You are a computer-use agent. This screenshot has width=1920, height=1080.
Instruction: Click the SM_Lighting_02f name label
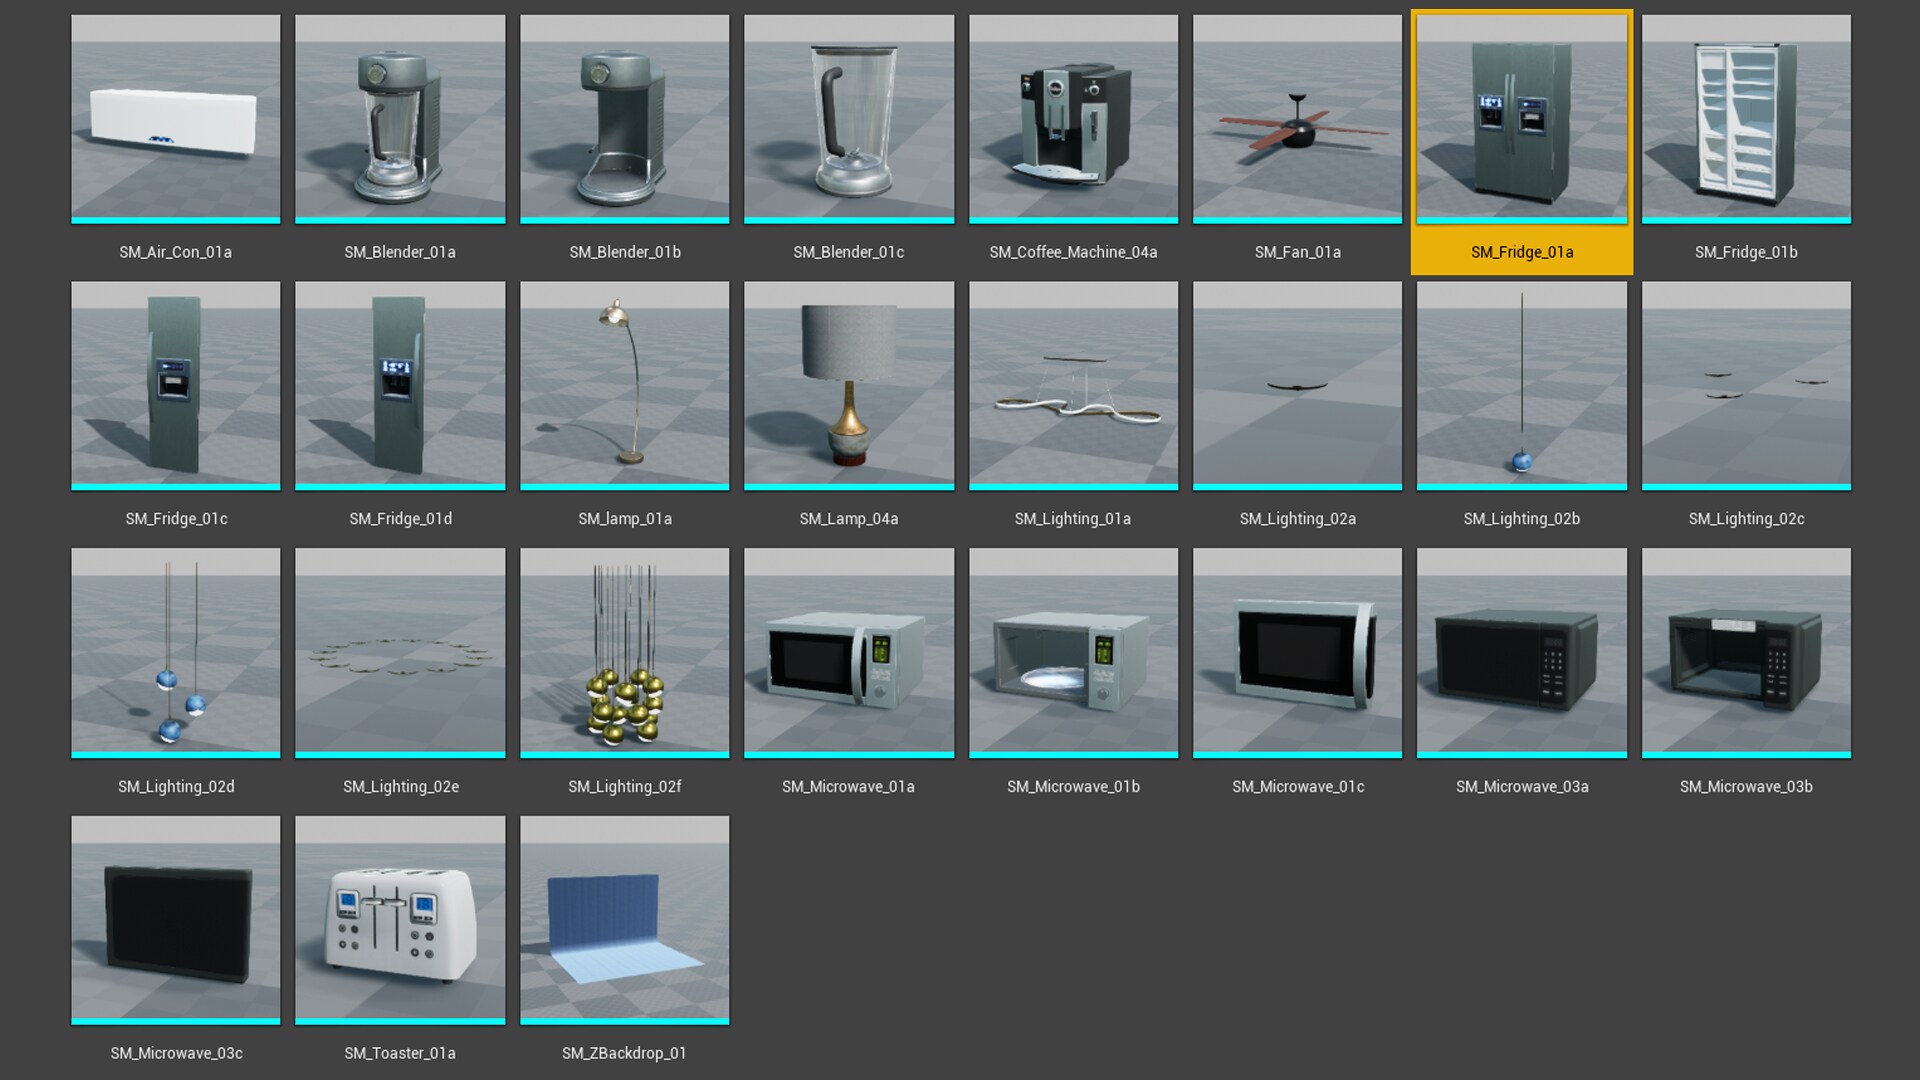pos(625,786)
